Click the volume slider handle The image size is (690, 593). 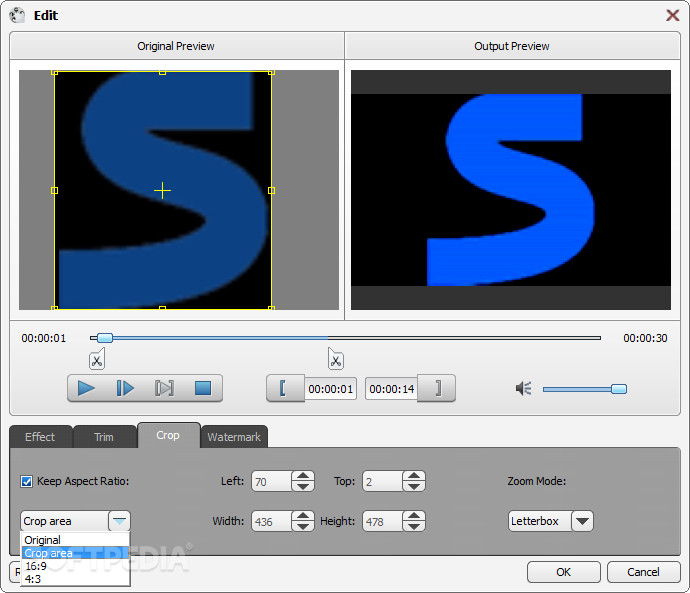(x=619, y=389)
